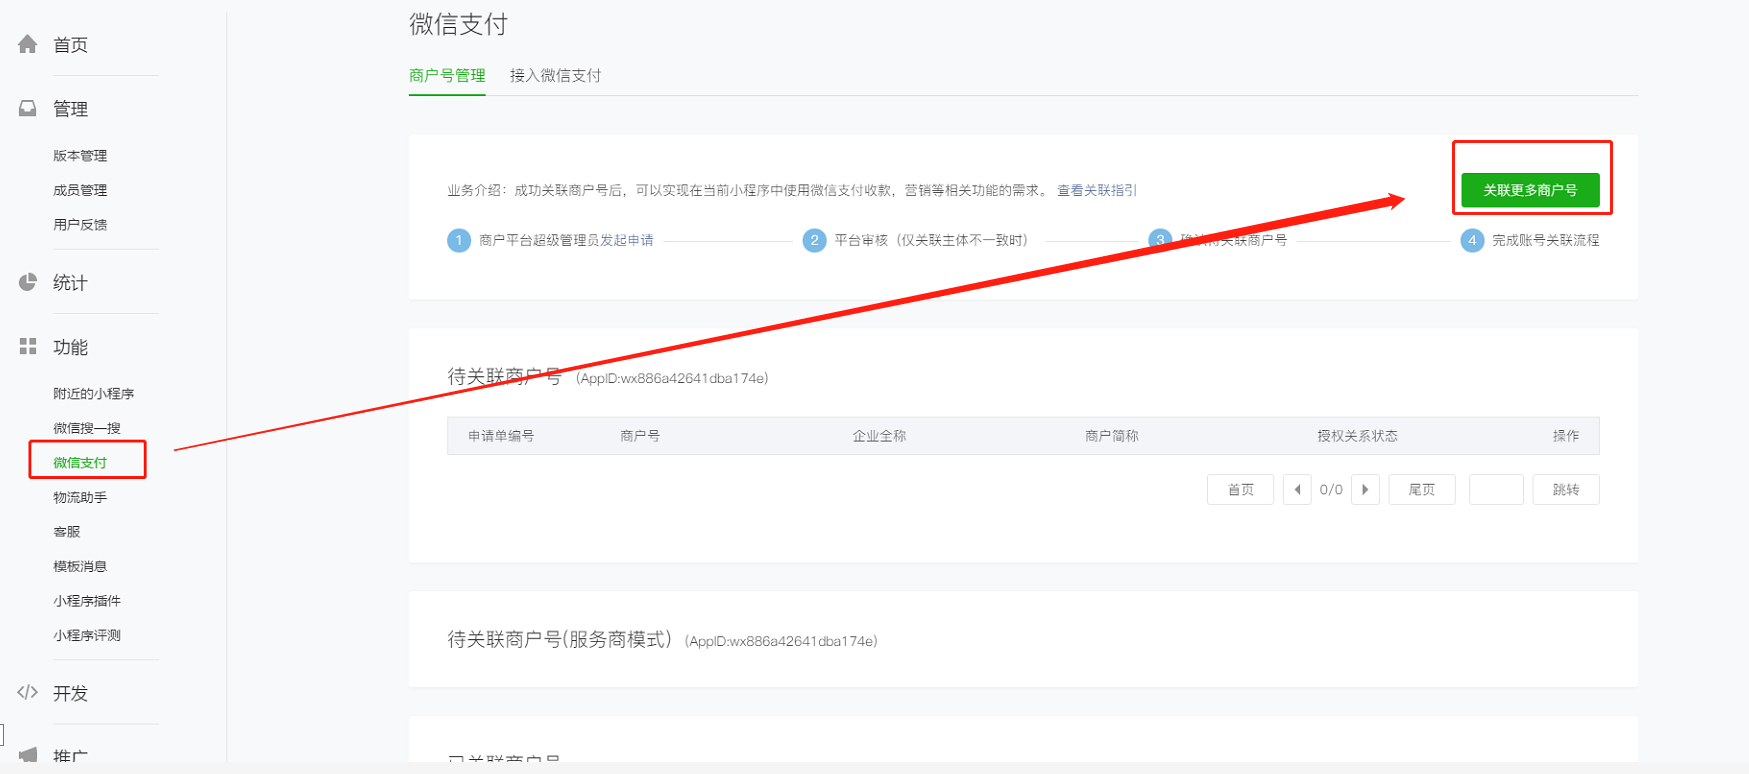Click the megaphone icon beside 推广
The width and height of the screenshot is (1749, 774).
click(x=28, y=755)
